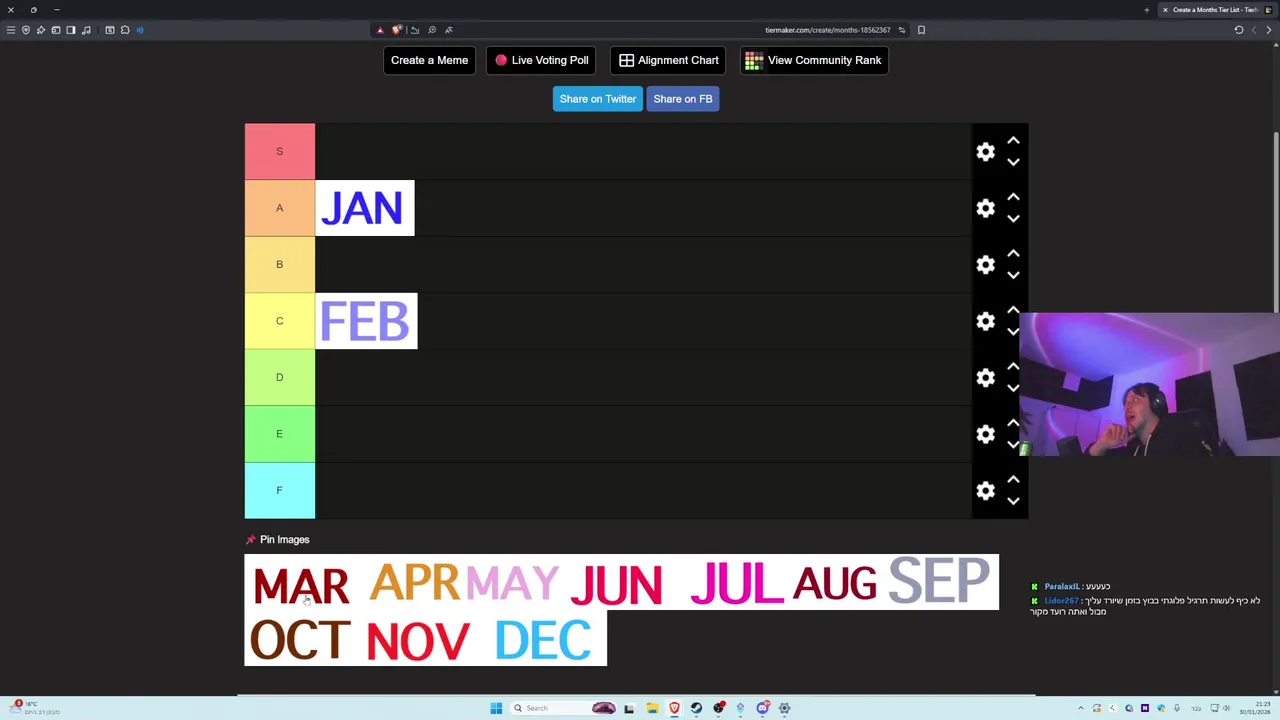1280x720 pixels.
Task: Pick the MAY month image
Action: (x=512, y=583)
